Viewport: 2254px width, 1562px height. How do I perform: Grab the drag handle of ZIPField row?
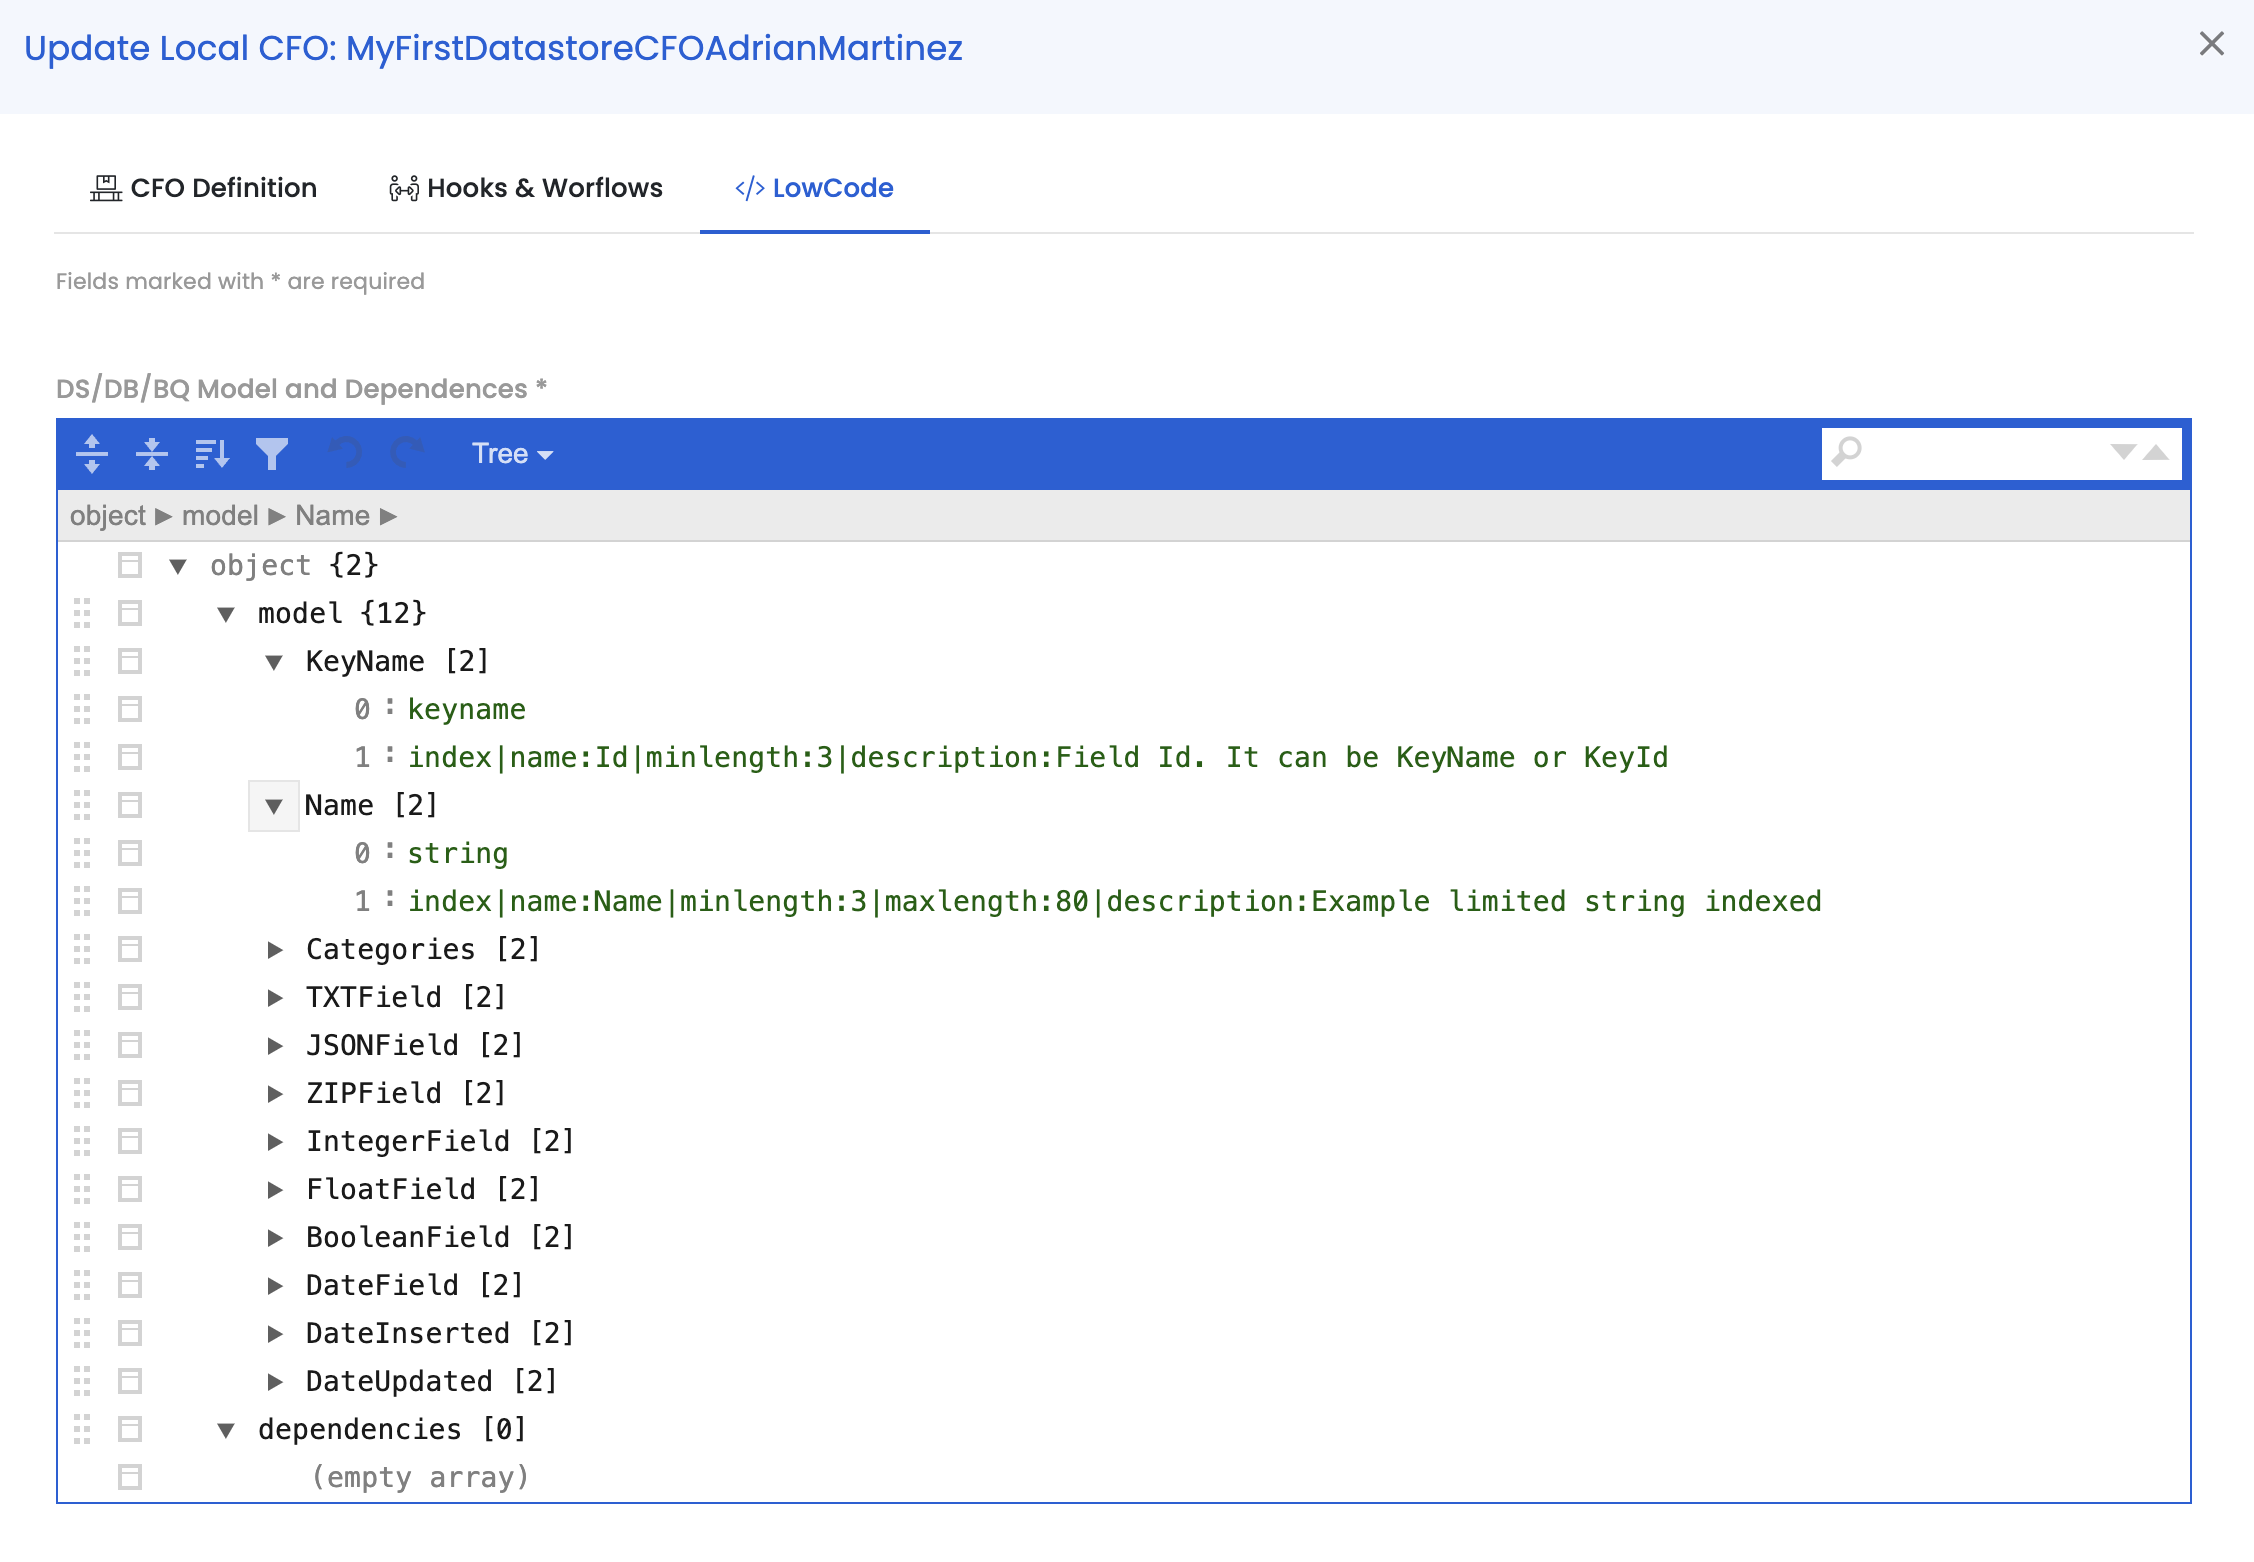tap(82, 1093)
